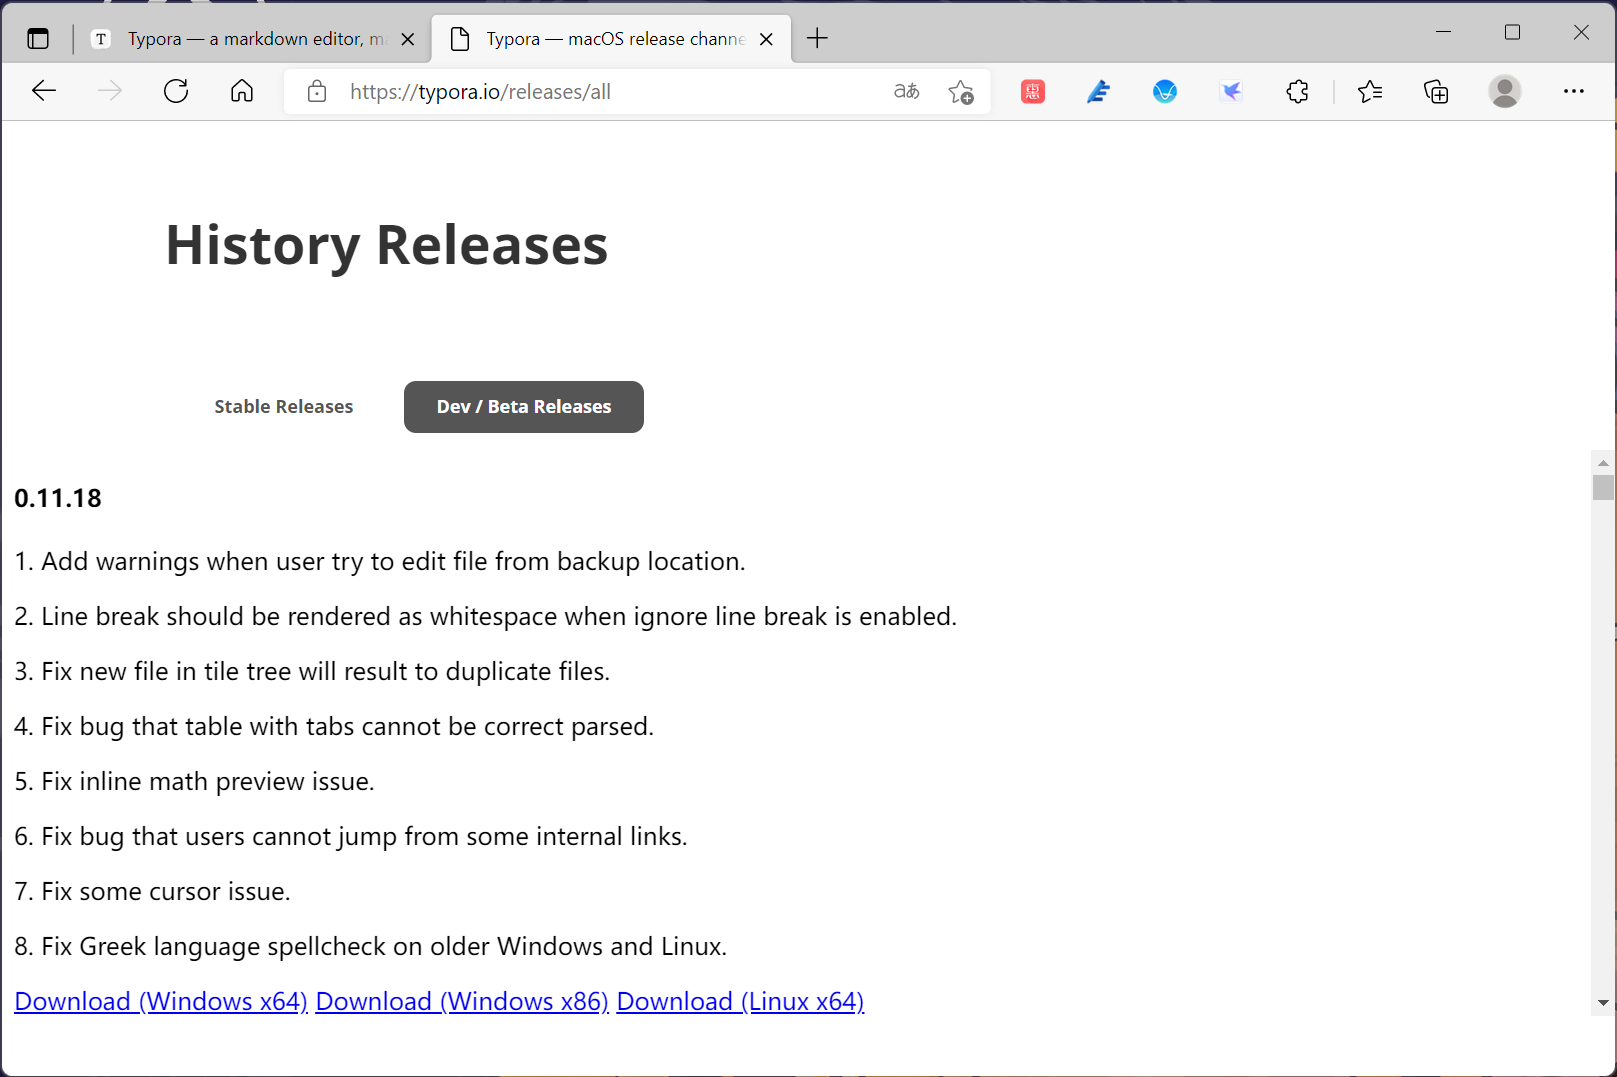Close the Typora markdown editor tab
The width and height of the screenshot is (1617, 1077).
pyautogui.click(x=408, y=39)
